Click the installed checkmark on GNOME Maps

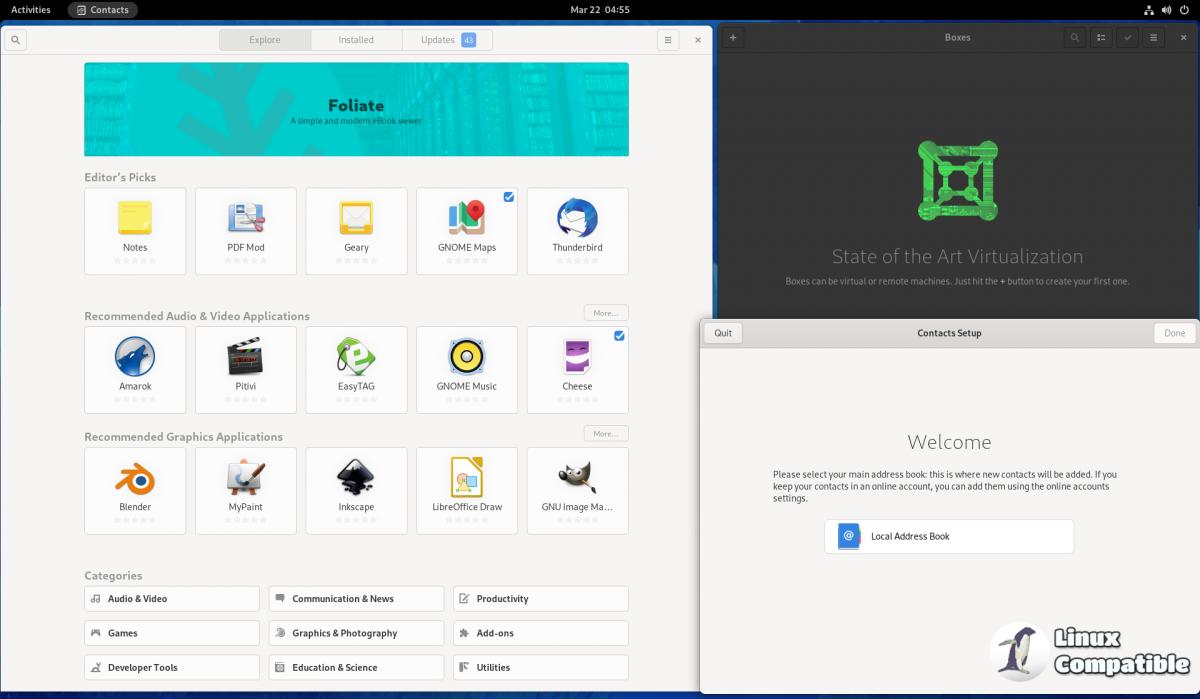(509, 197)
